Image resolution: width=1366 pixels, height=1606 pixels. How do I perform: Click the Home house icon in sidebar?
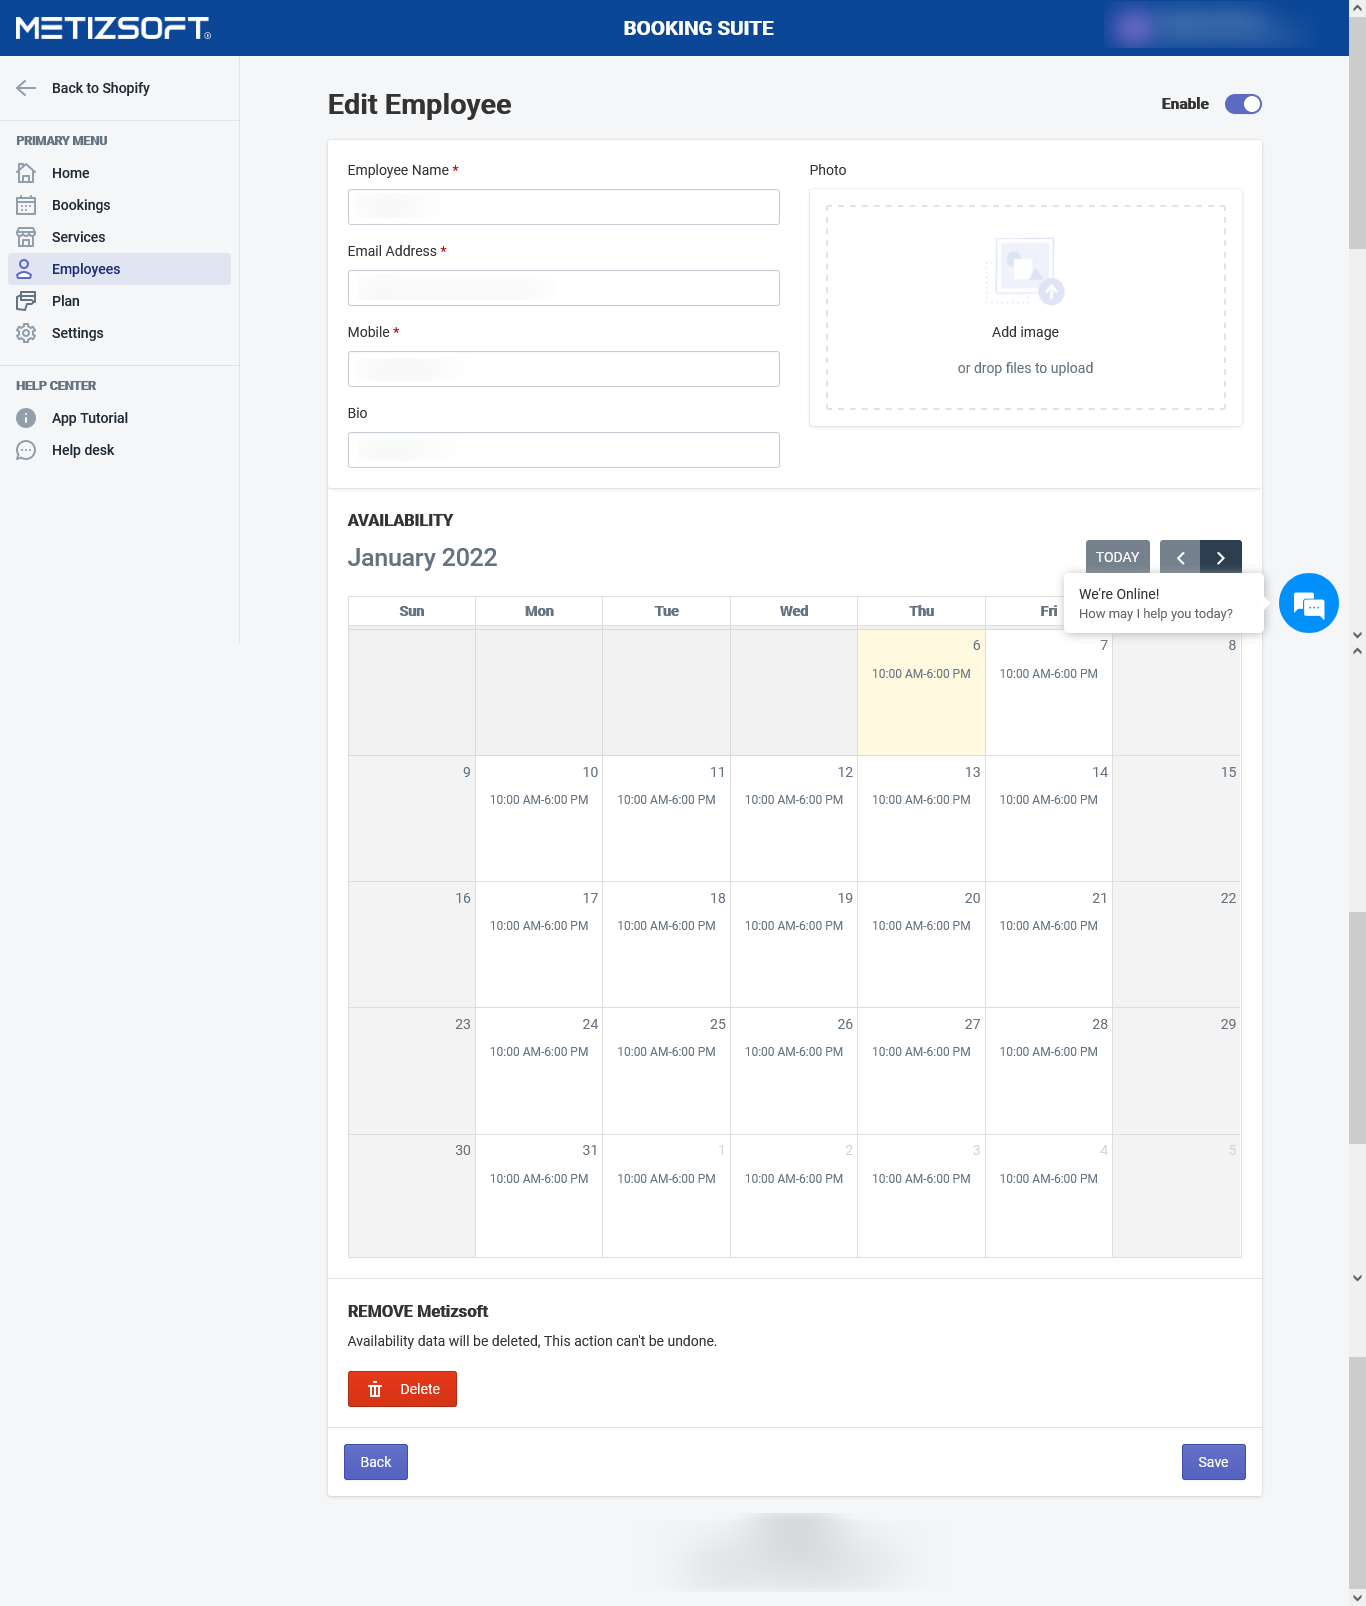26,173
